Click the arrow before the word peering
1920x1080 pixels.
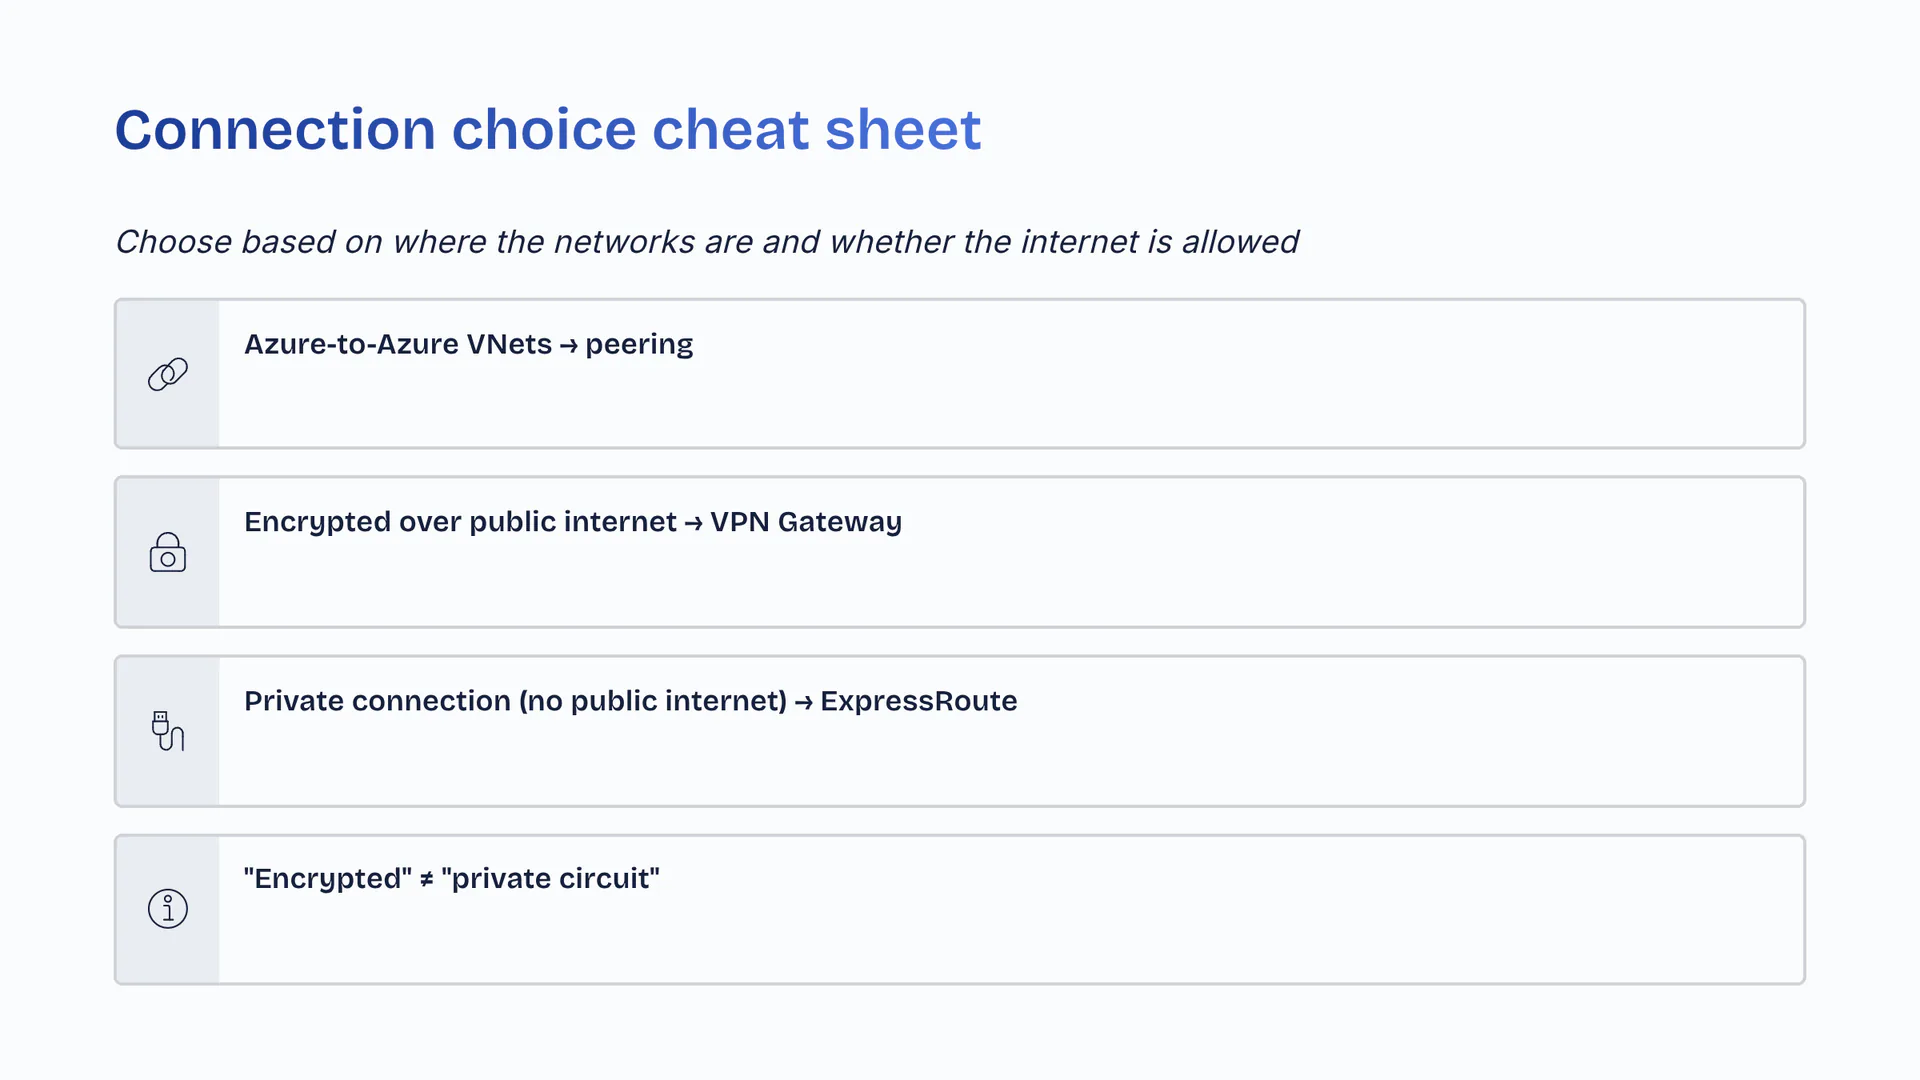pos(568,346)
